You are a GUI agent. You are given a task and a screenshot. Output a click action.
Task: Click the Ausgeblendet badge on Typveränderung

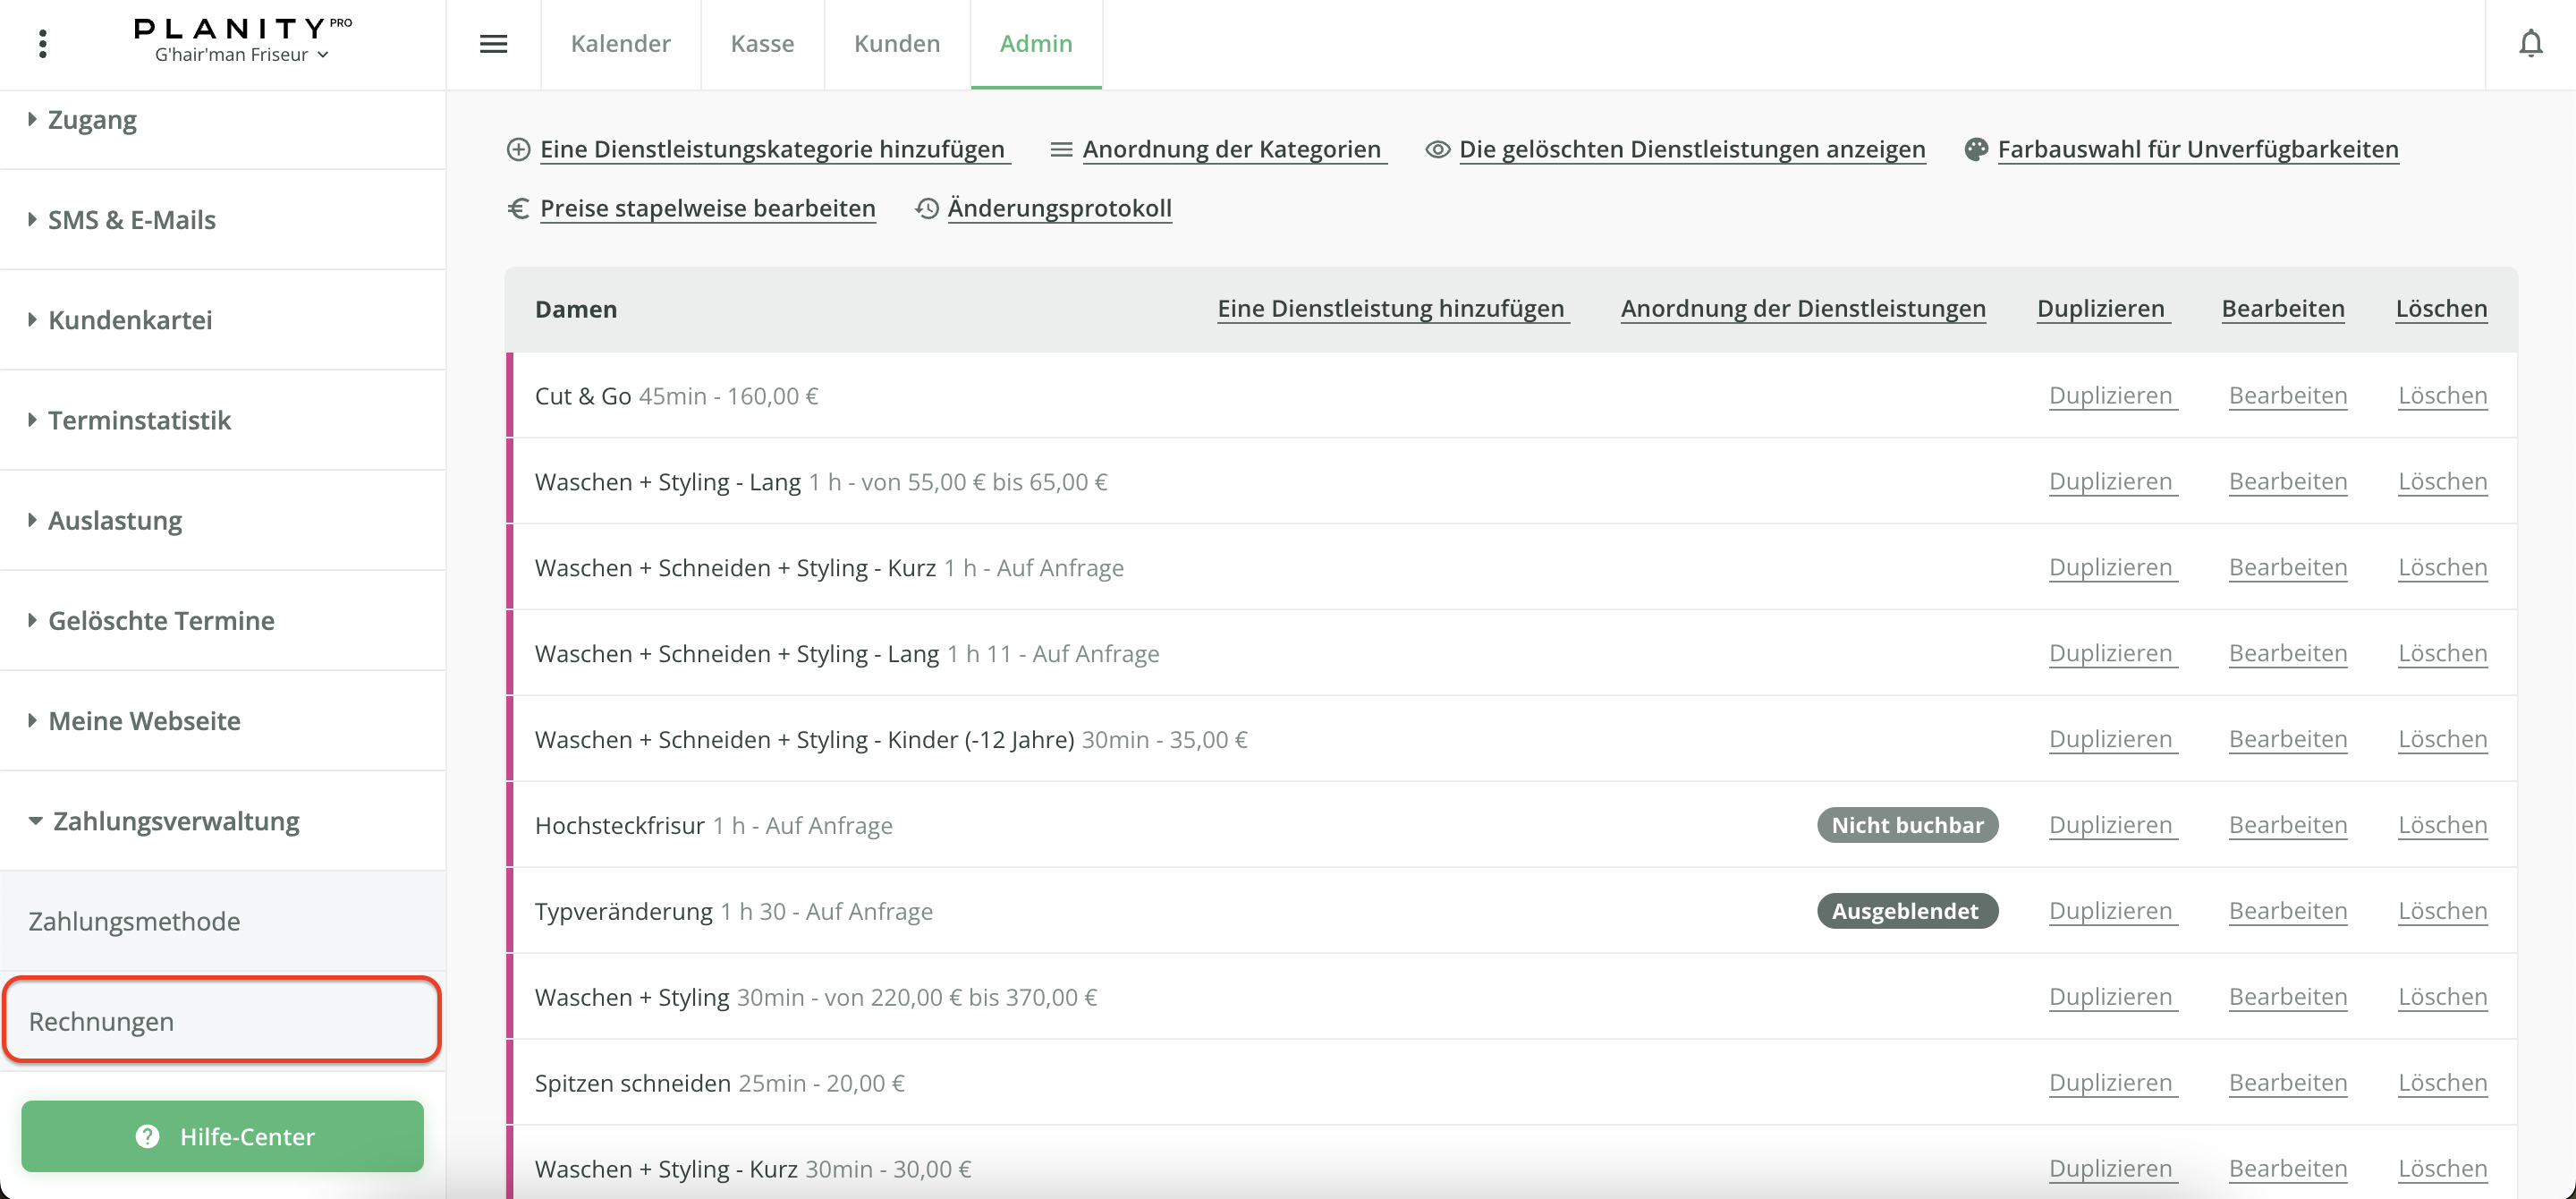[1906, 911]
